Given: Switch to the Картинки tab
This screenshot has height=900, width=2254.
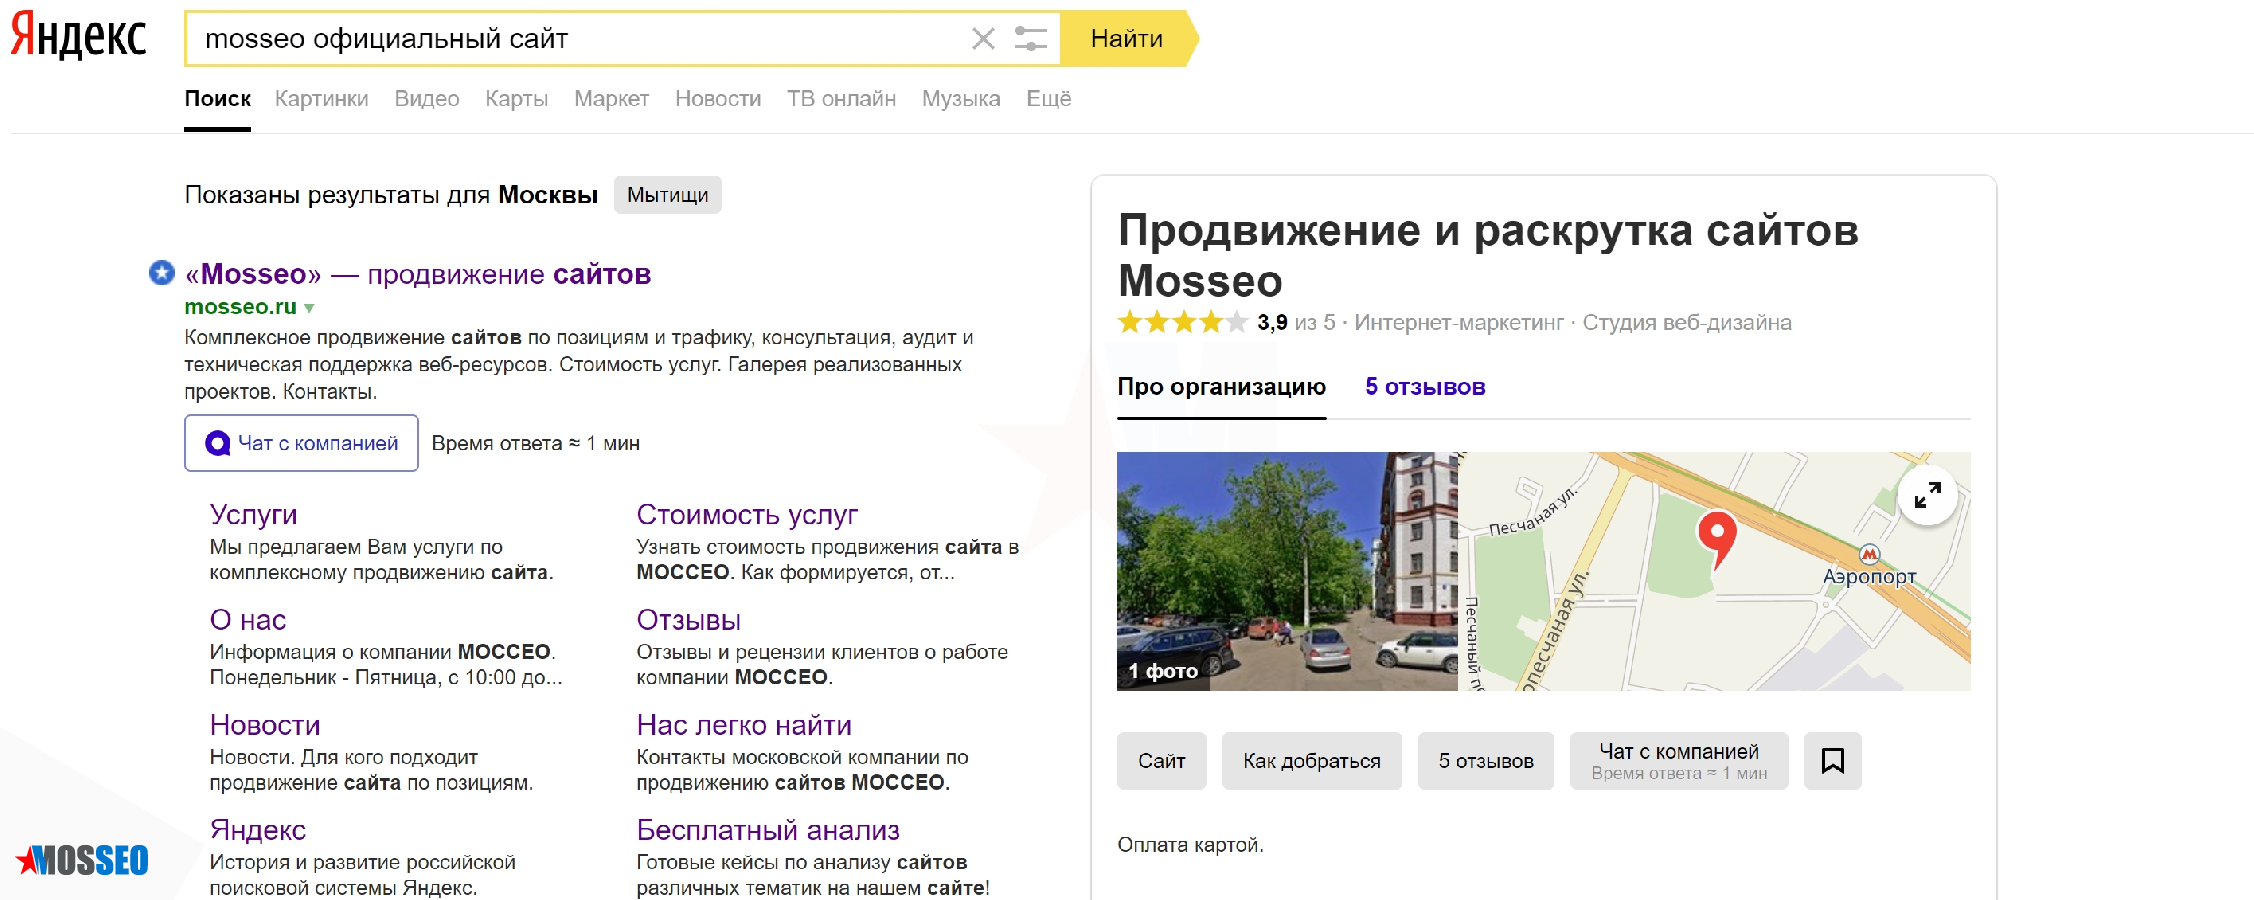Looking at the screenshot, I should click(321, 98).
